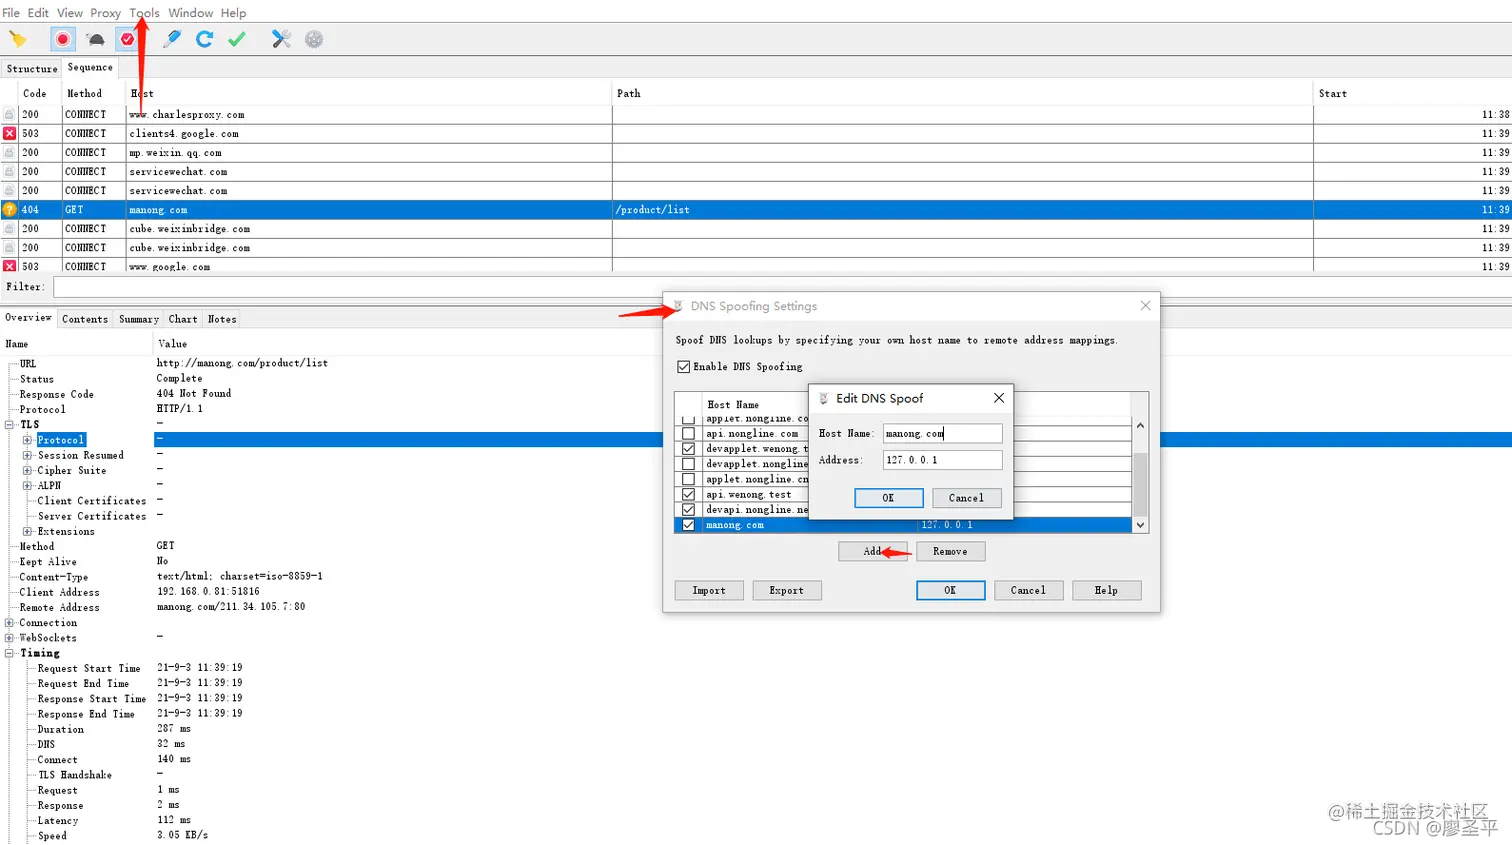This screenshot has height=845, width=1512.
Task: Click the question-mark icon on the 404 manong.com row
Action: coord(9,210)
